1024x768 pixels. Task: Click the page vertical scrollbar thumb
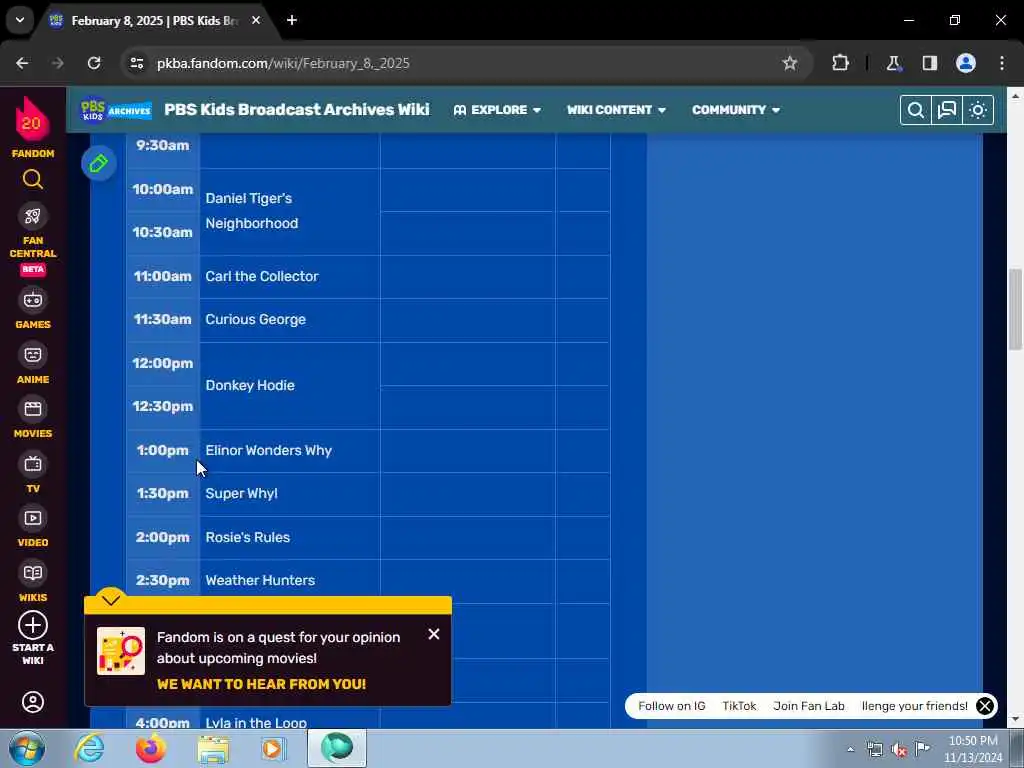coord(1016,310)
